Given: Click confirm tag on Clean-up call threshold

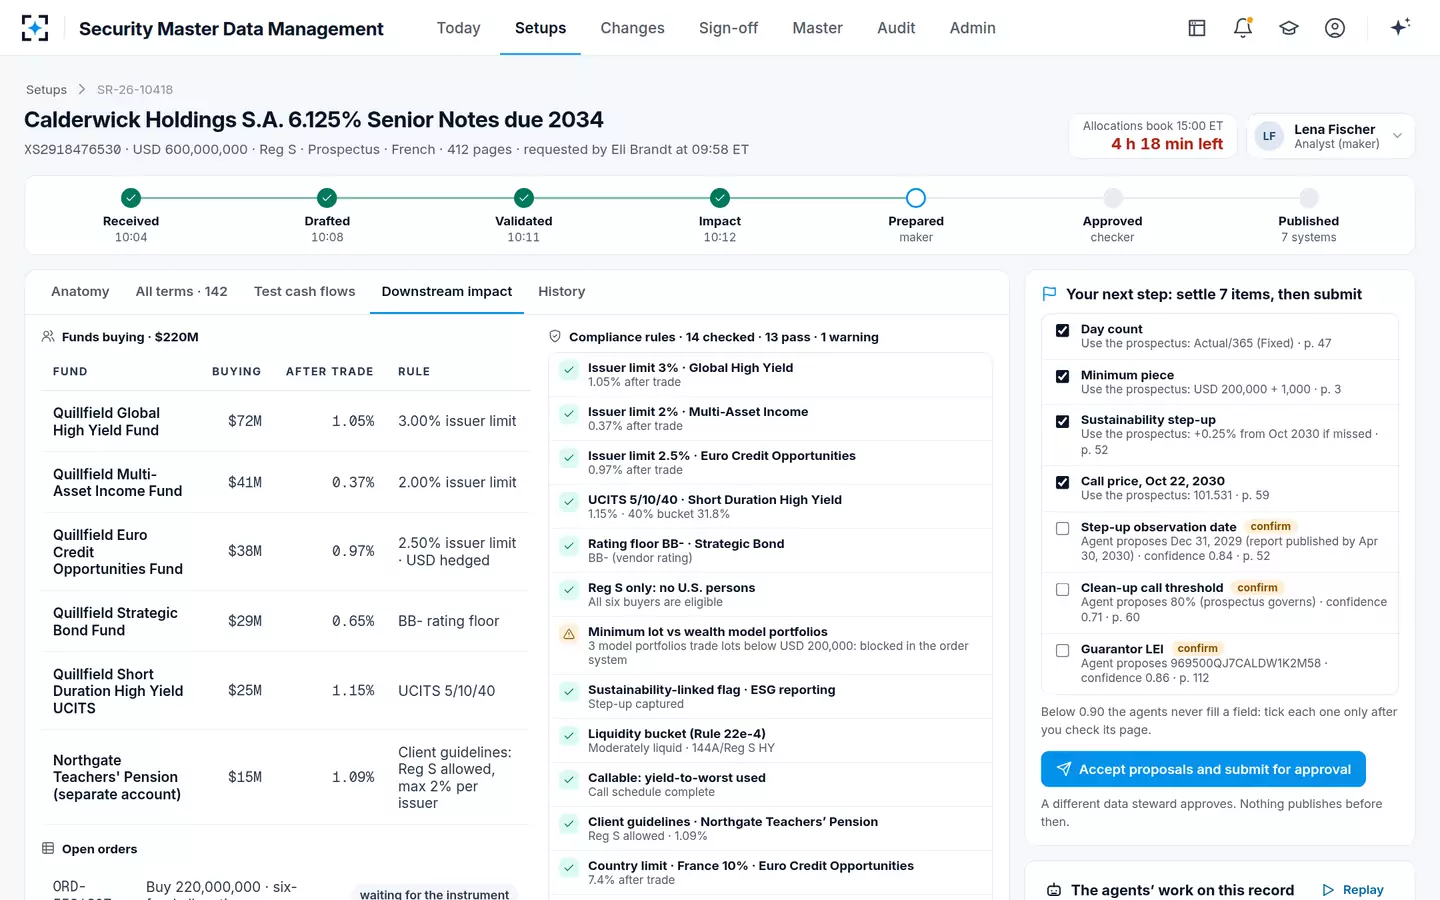Looking at the screenshot, I should point(1257,587).
